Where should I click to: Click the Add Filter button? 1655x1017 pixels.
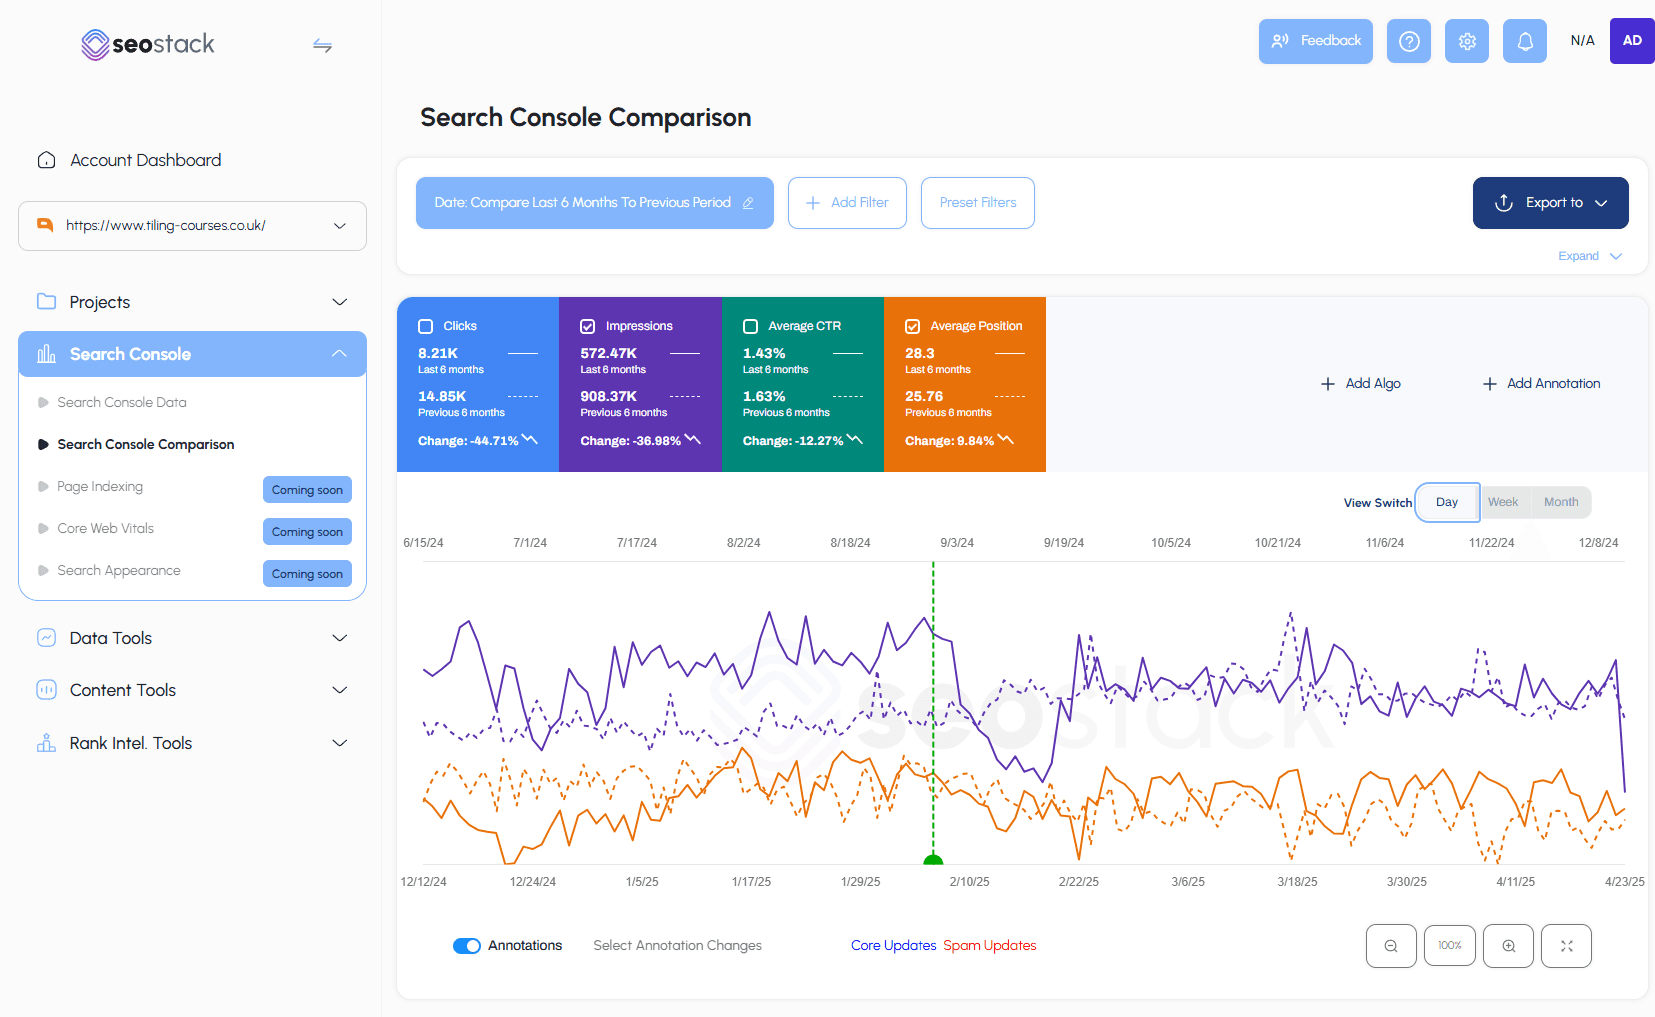coord(847,202)
